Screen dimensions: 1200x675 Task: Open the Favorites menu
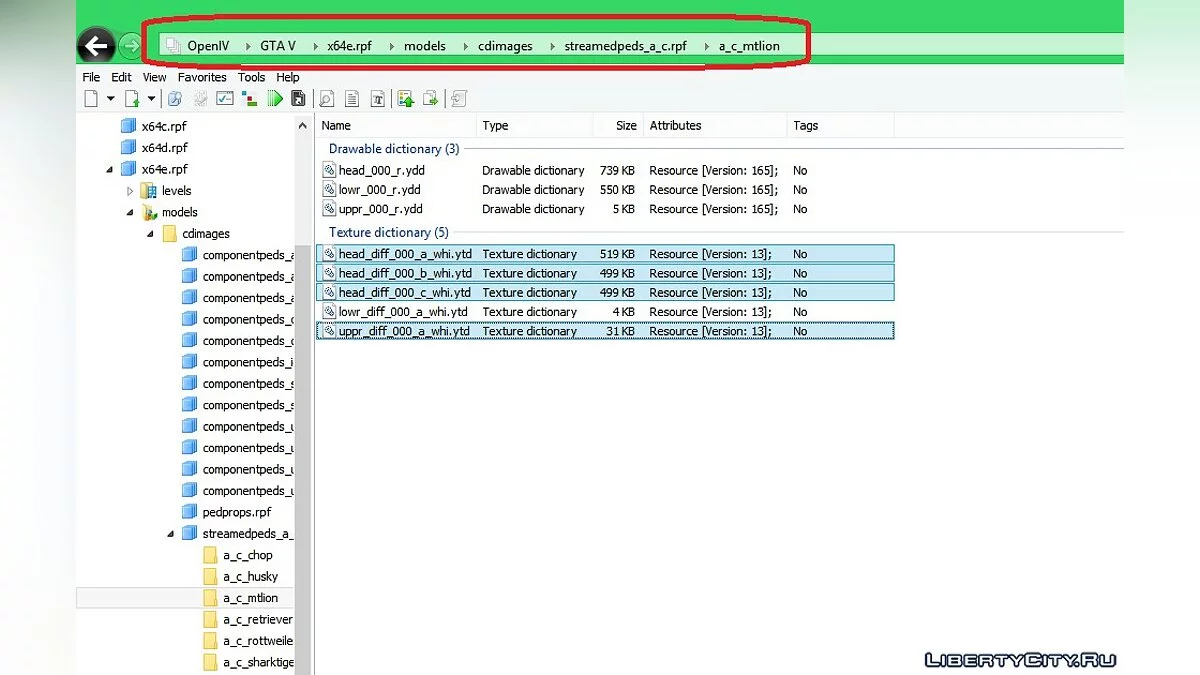(202, 77)
